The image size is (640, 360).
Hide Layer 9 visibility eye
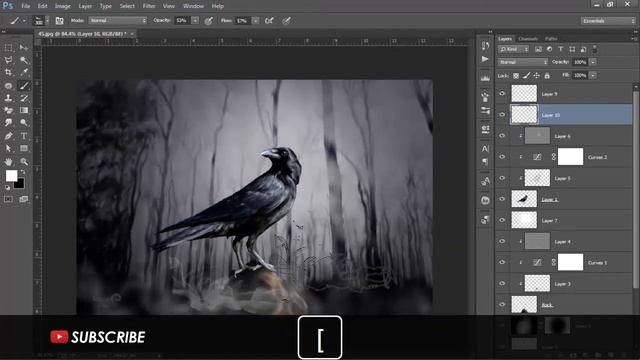pos(502,93)
